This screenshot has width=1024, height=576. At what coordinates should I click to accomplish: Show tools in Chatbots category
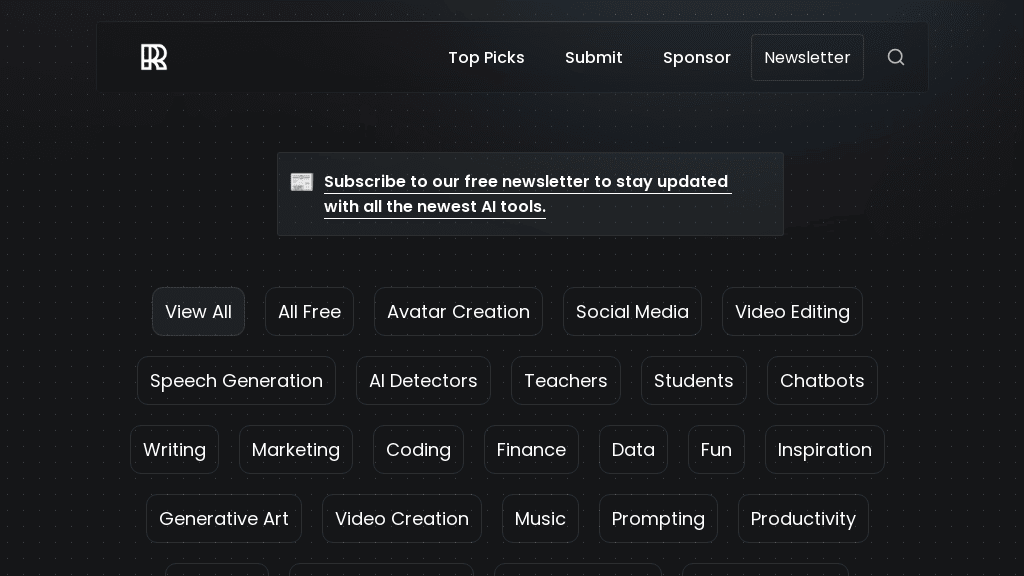click(822, 381)
